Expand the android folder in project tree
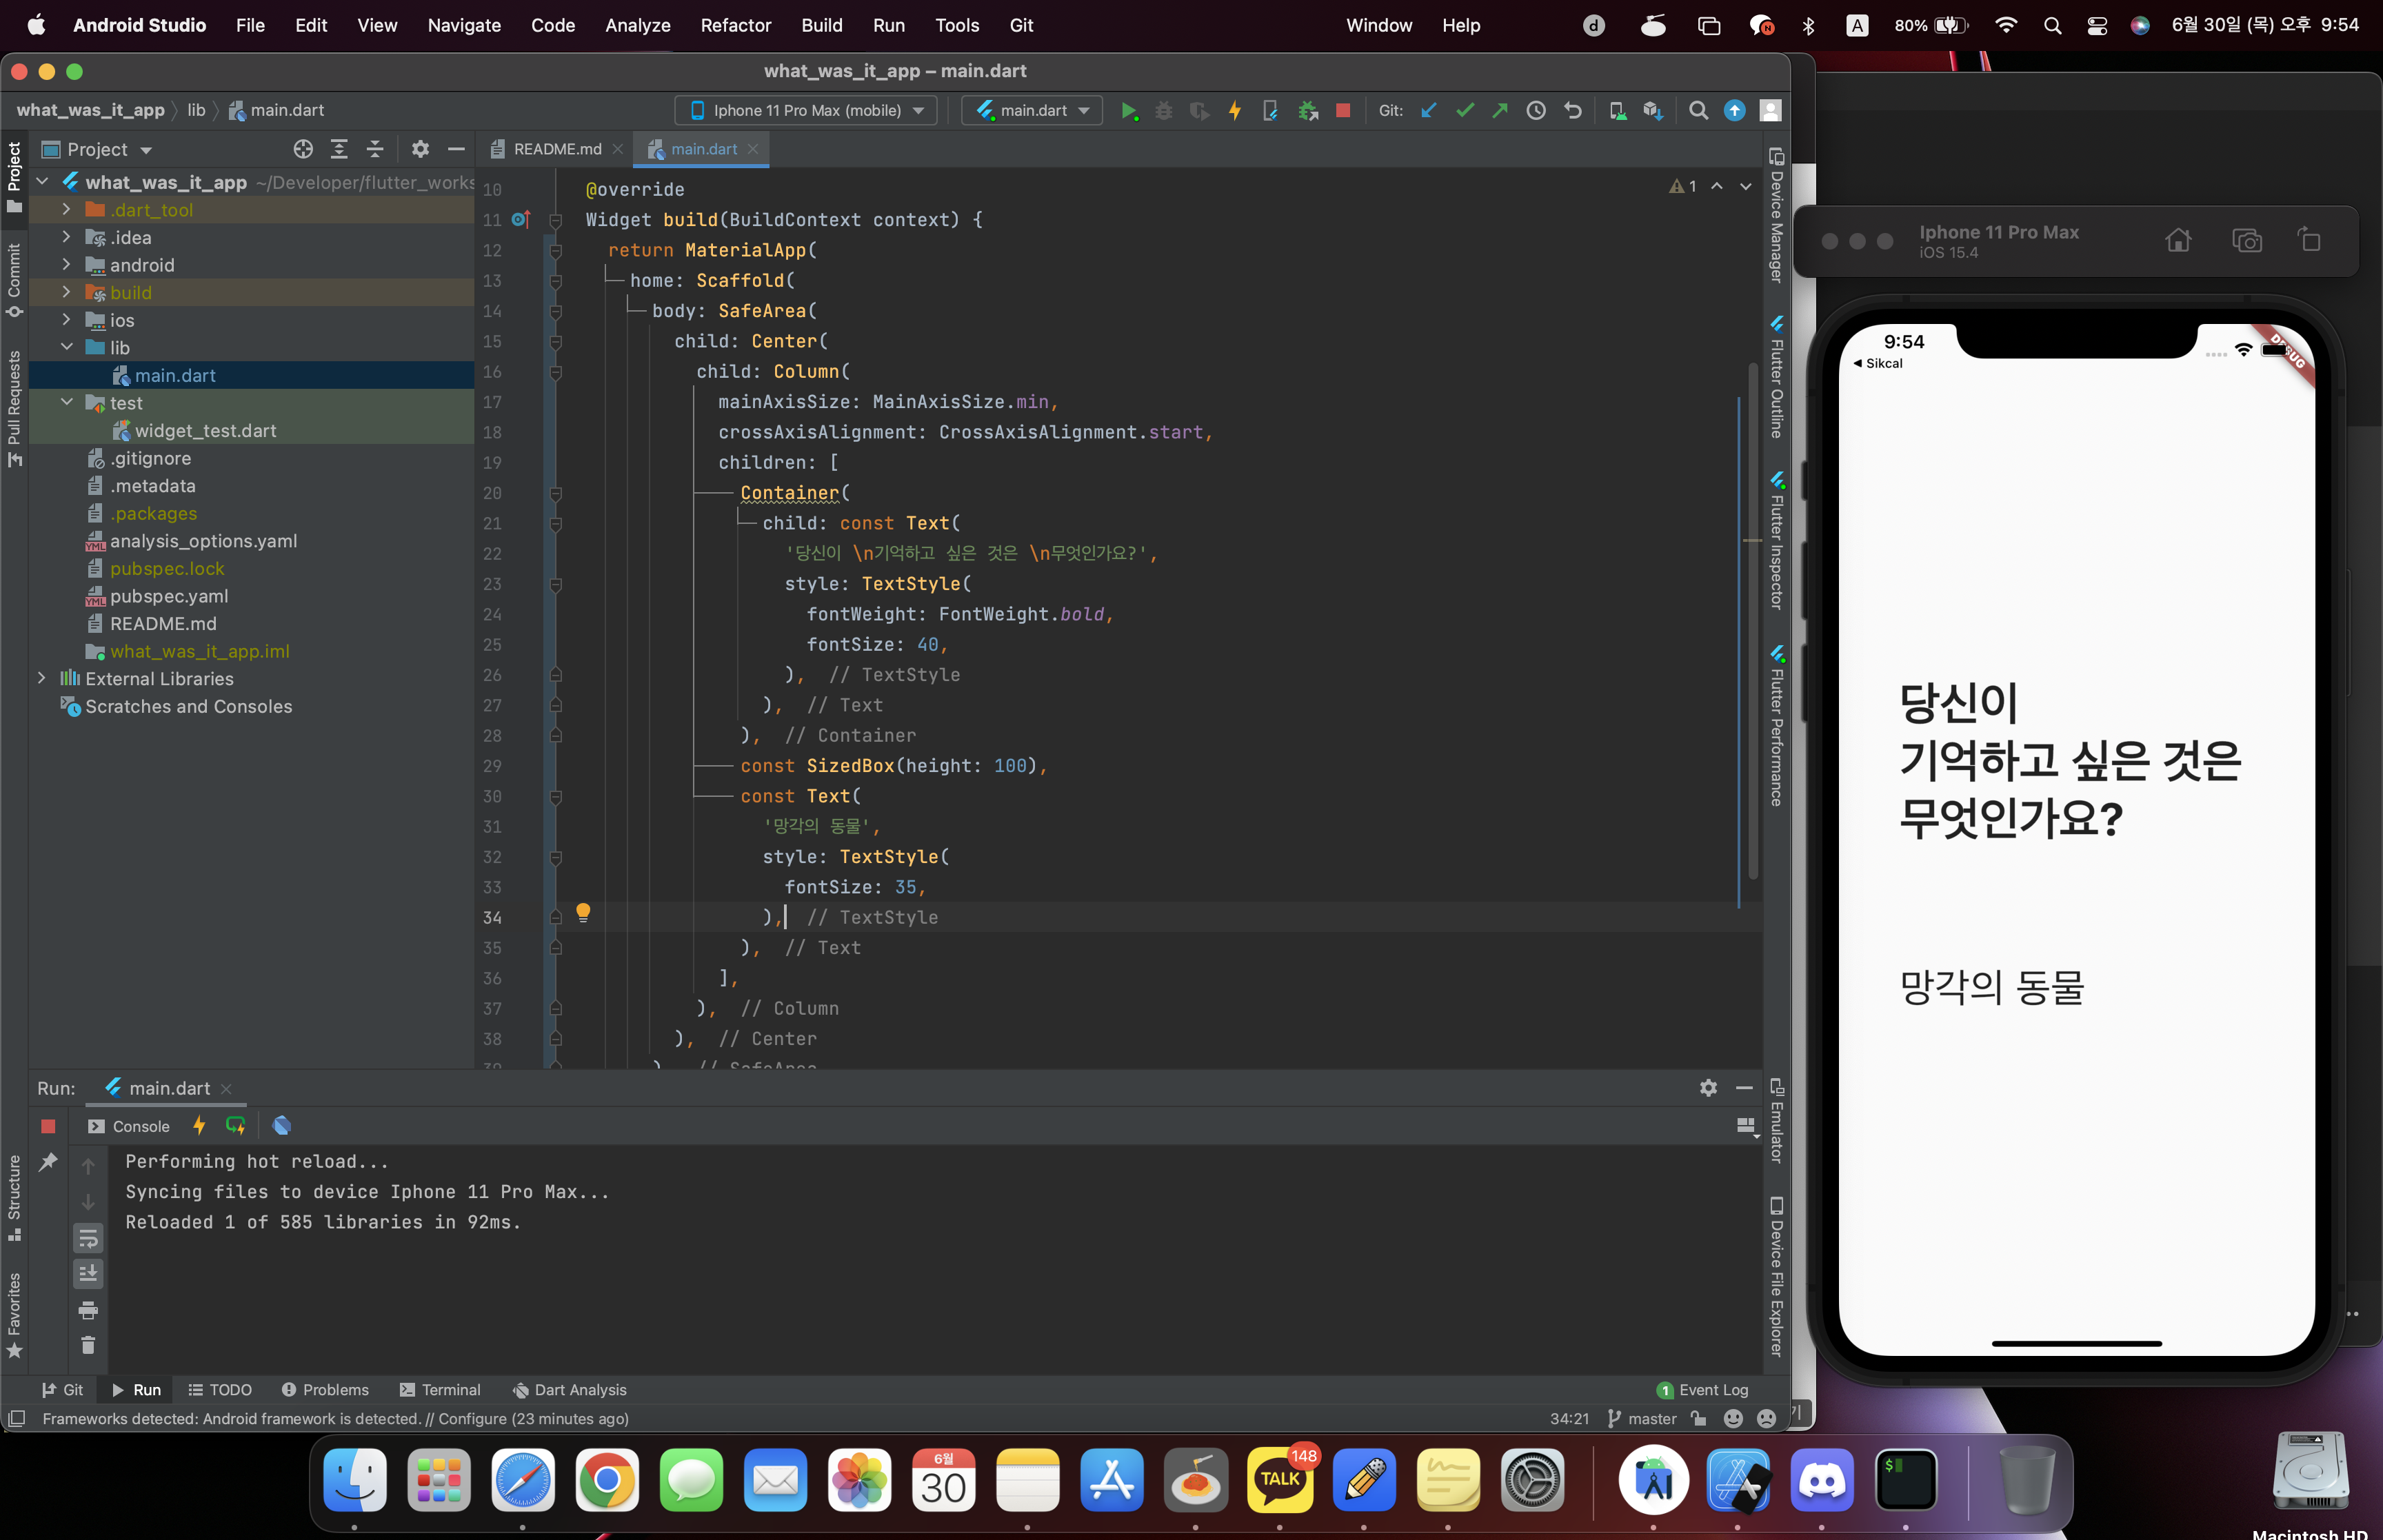2383x1540 pixels. point(66,265)
